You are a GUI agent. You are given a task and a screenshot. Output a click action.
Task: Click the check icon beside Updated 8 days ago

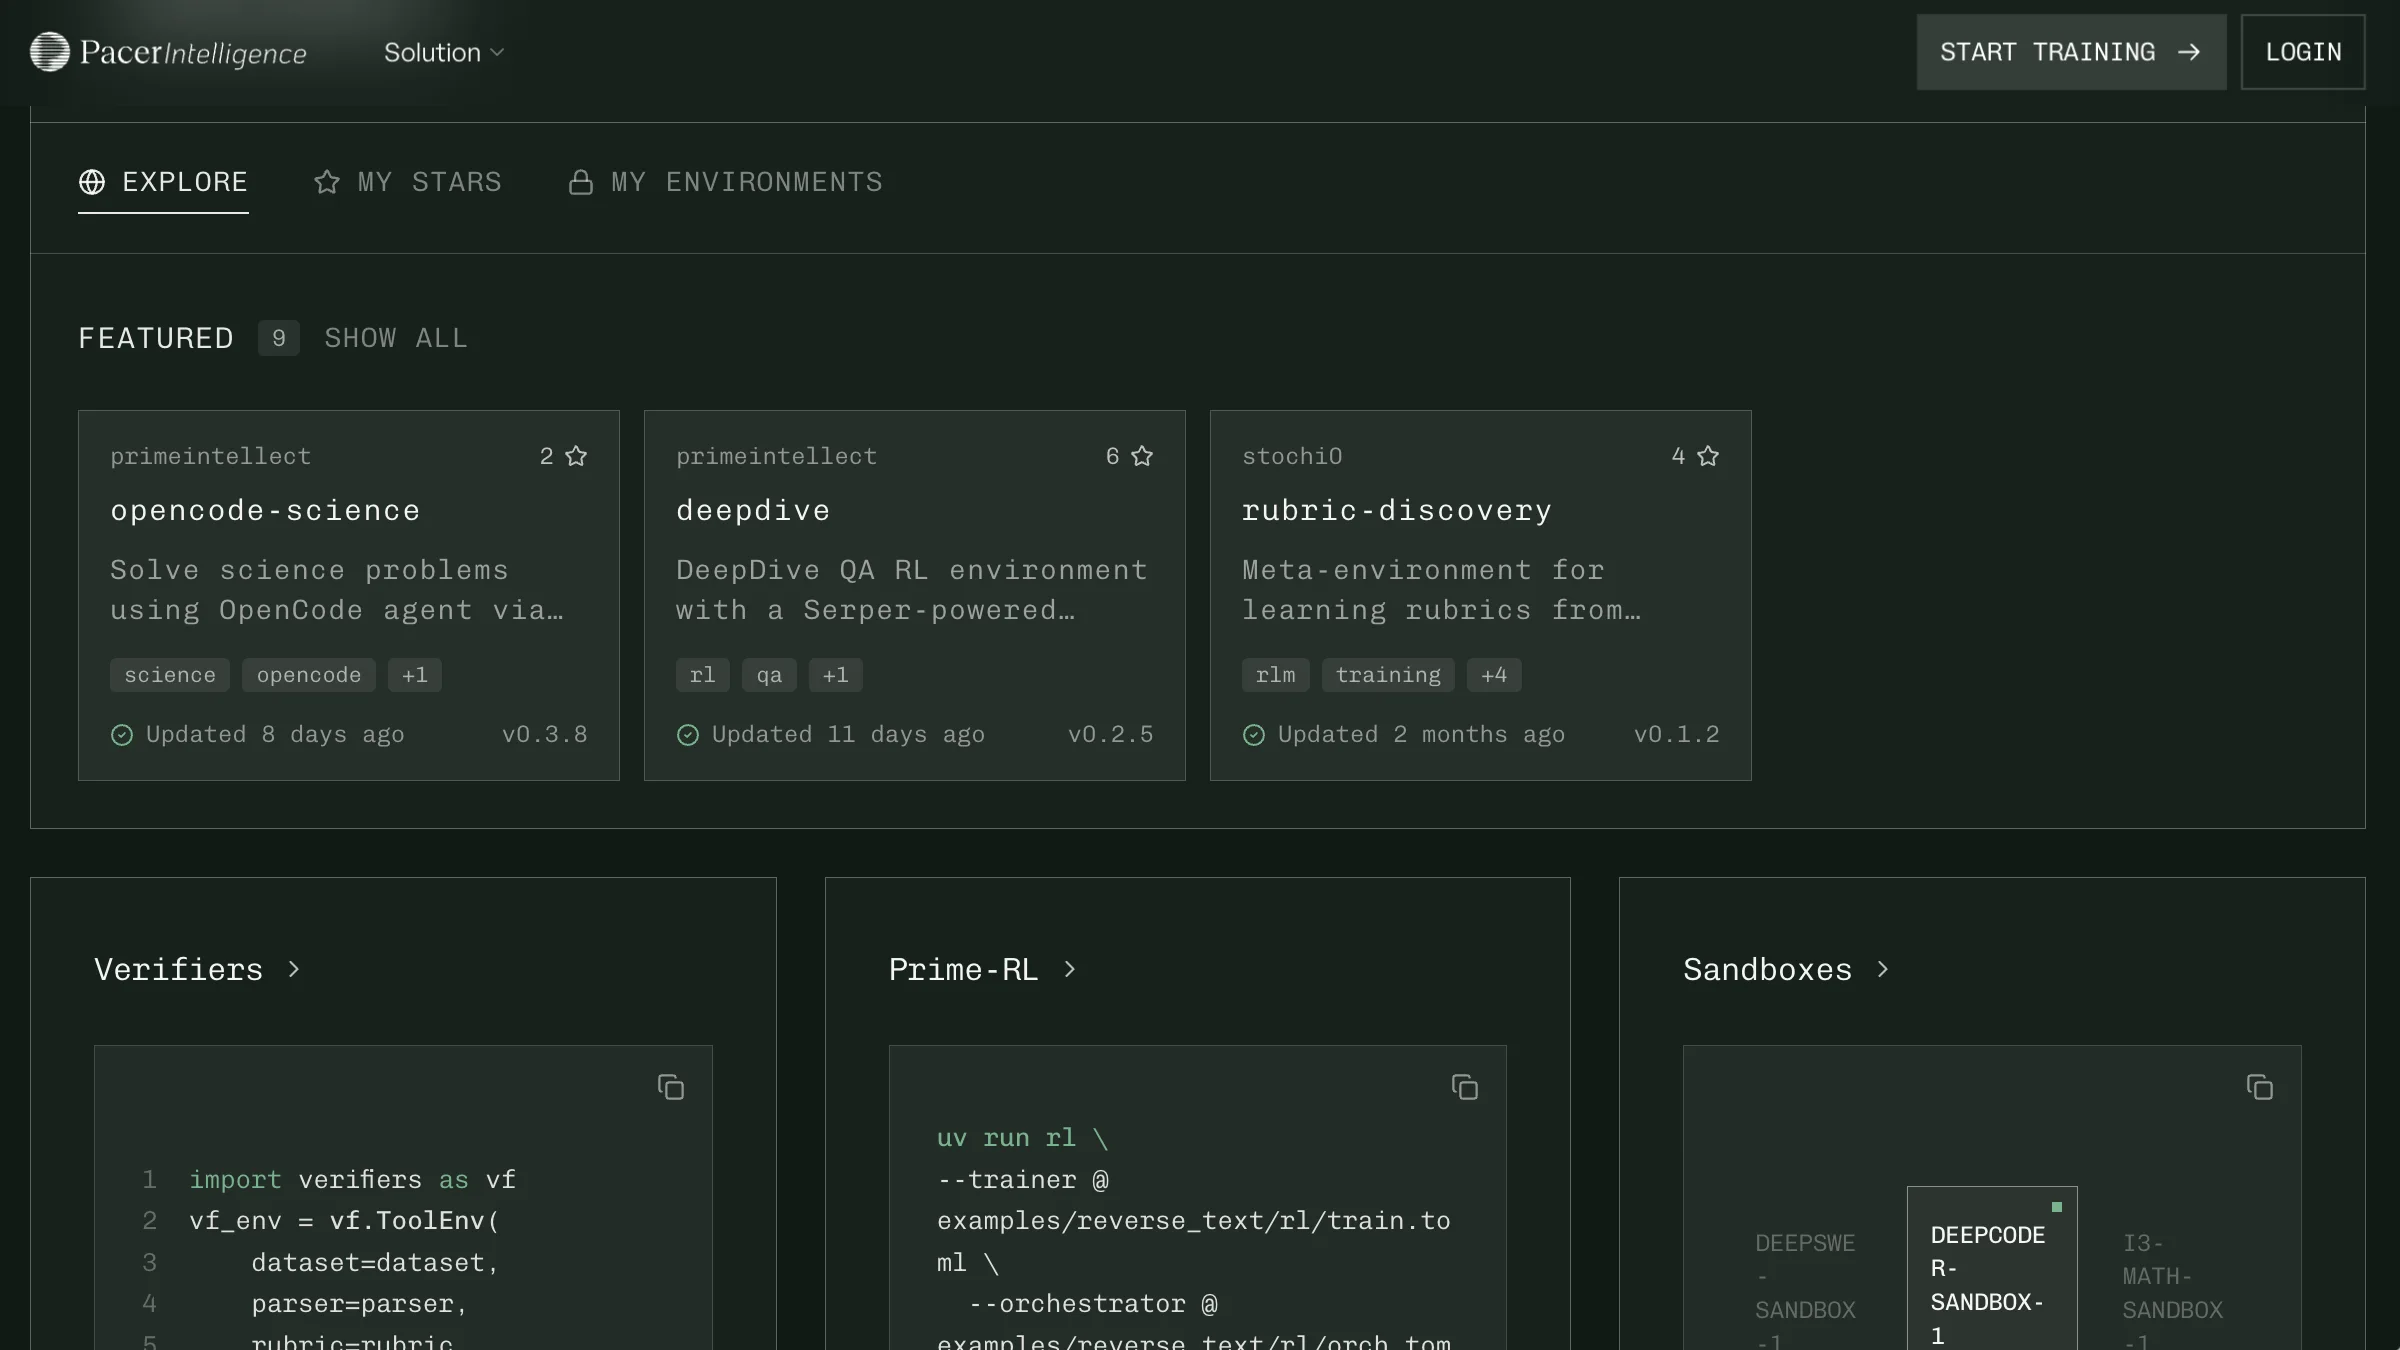coord(122,735)
